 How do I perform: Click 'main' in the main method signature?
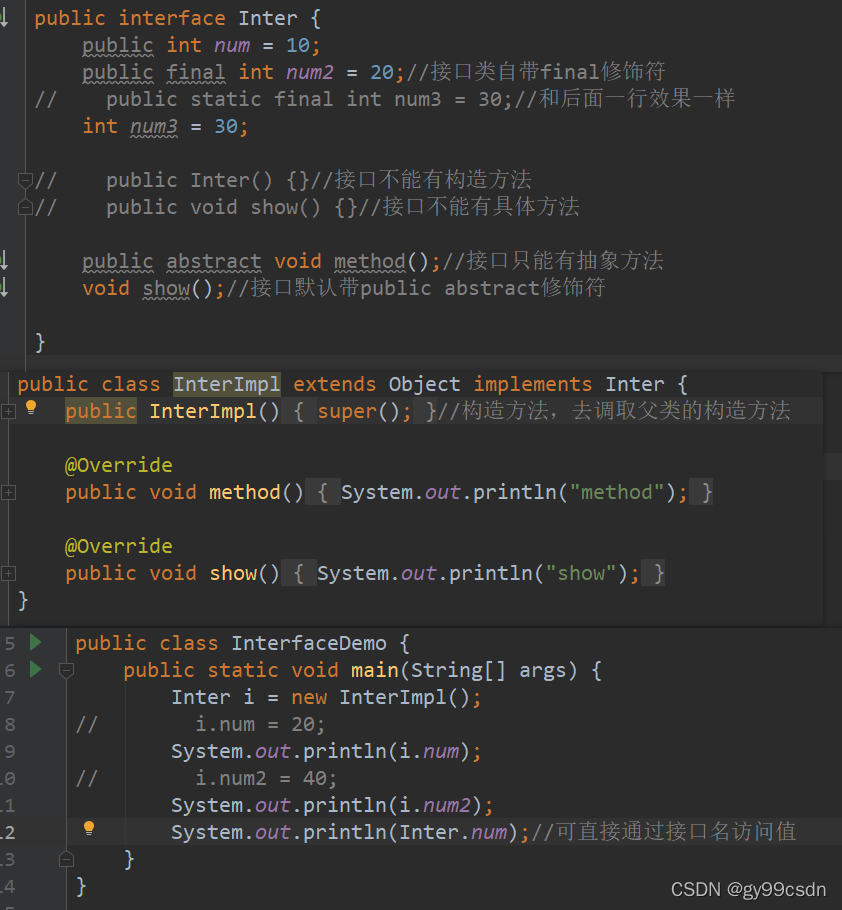coord(375,670)
